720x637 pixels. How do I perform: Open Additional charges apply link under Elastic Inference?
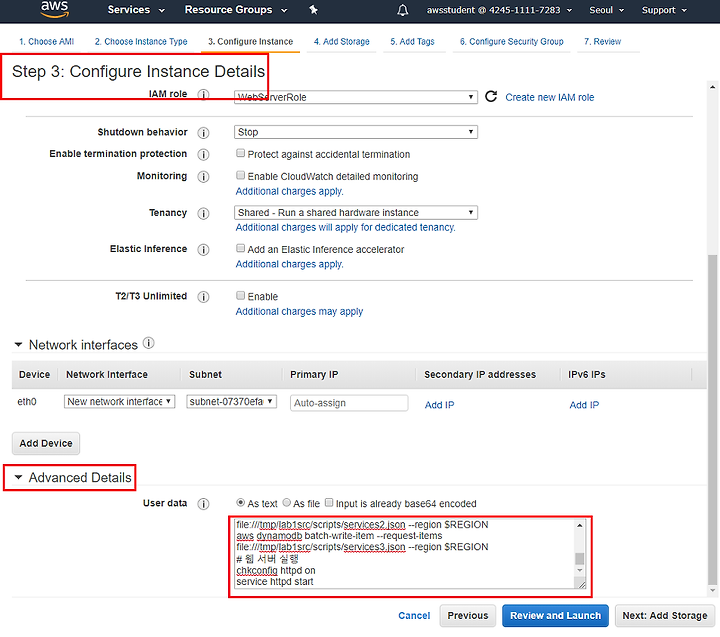tap(289, 264)
